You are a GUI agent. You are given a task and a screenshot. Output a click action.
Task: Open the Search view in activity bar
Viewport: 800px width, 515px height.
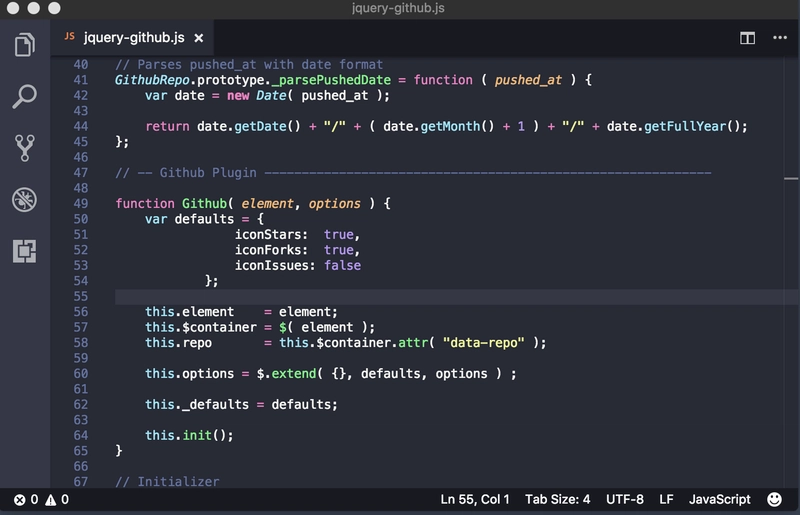(x=24, y=96)
